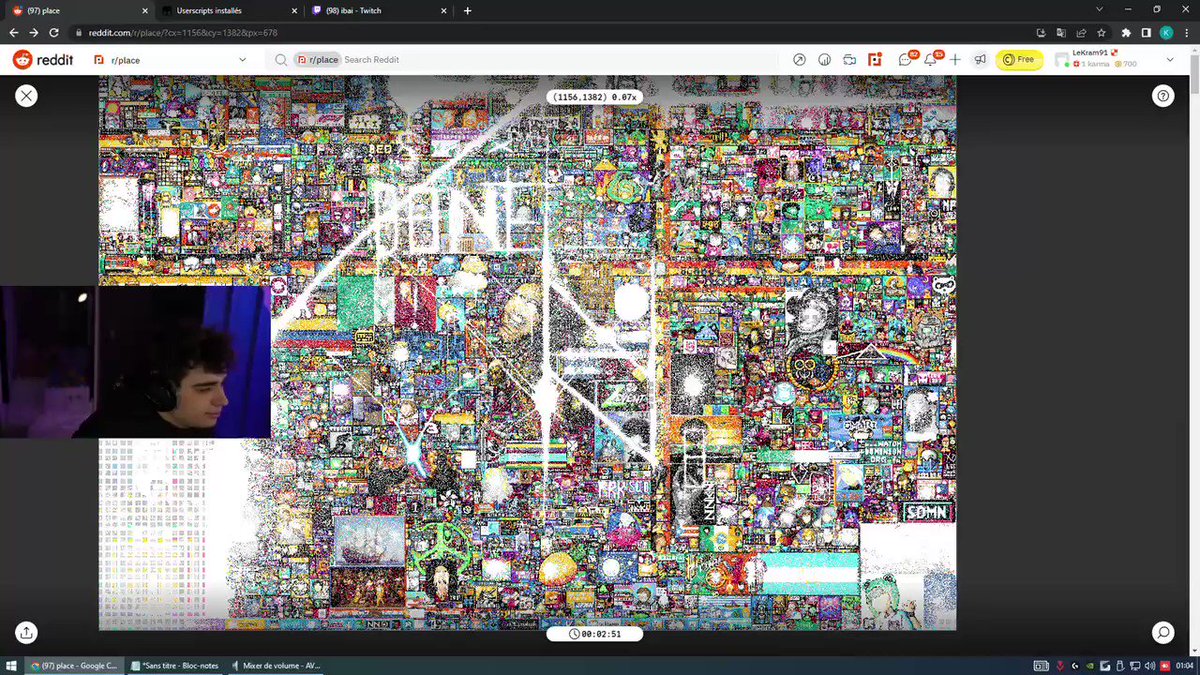1200x675 pixels.
Task: Go back in browser history
Action: pyautogui.click(x=13, y=32)
